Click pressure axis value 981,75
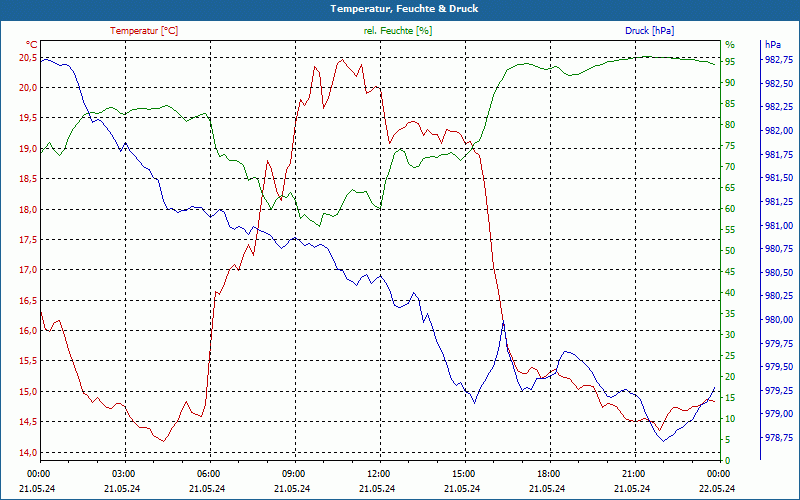800x500 pixels. click(x=779, y=154)
